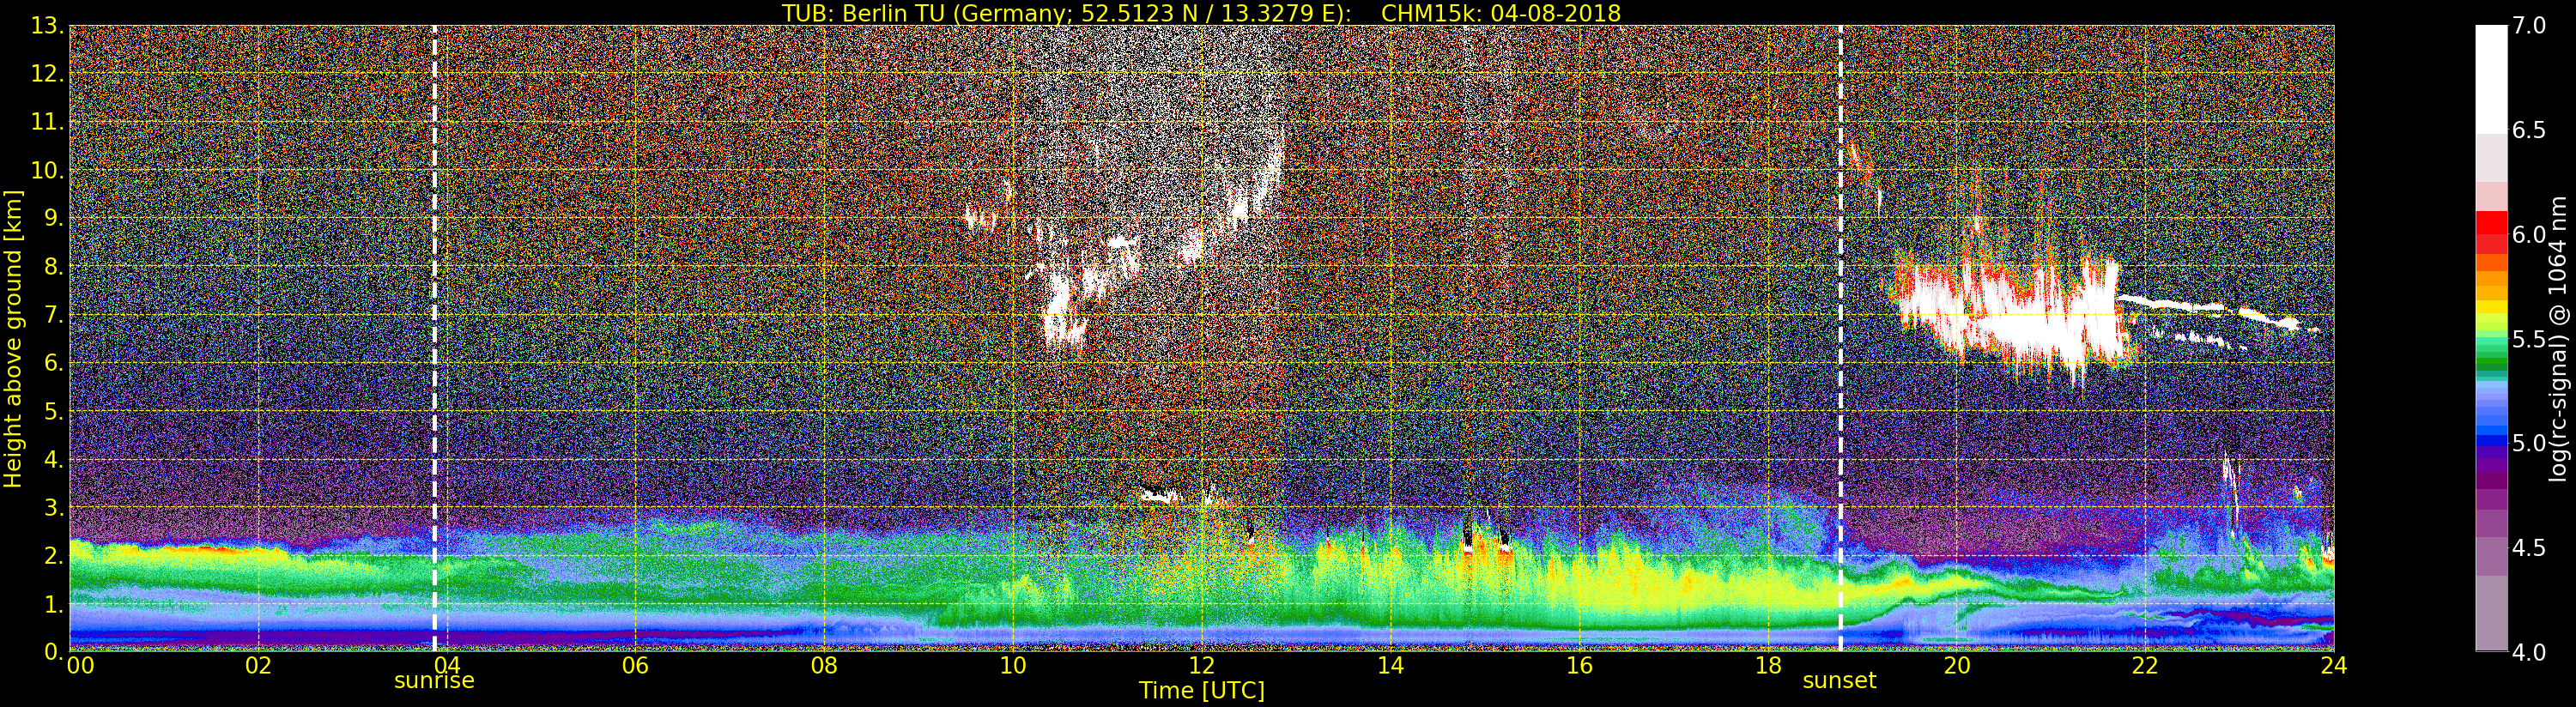Click the x-axis tick label '04'
This screenshot has height=707, width=2576.
coord(447,665)
